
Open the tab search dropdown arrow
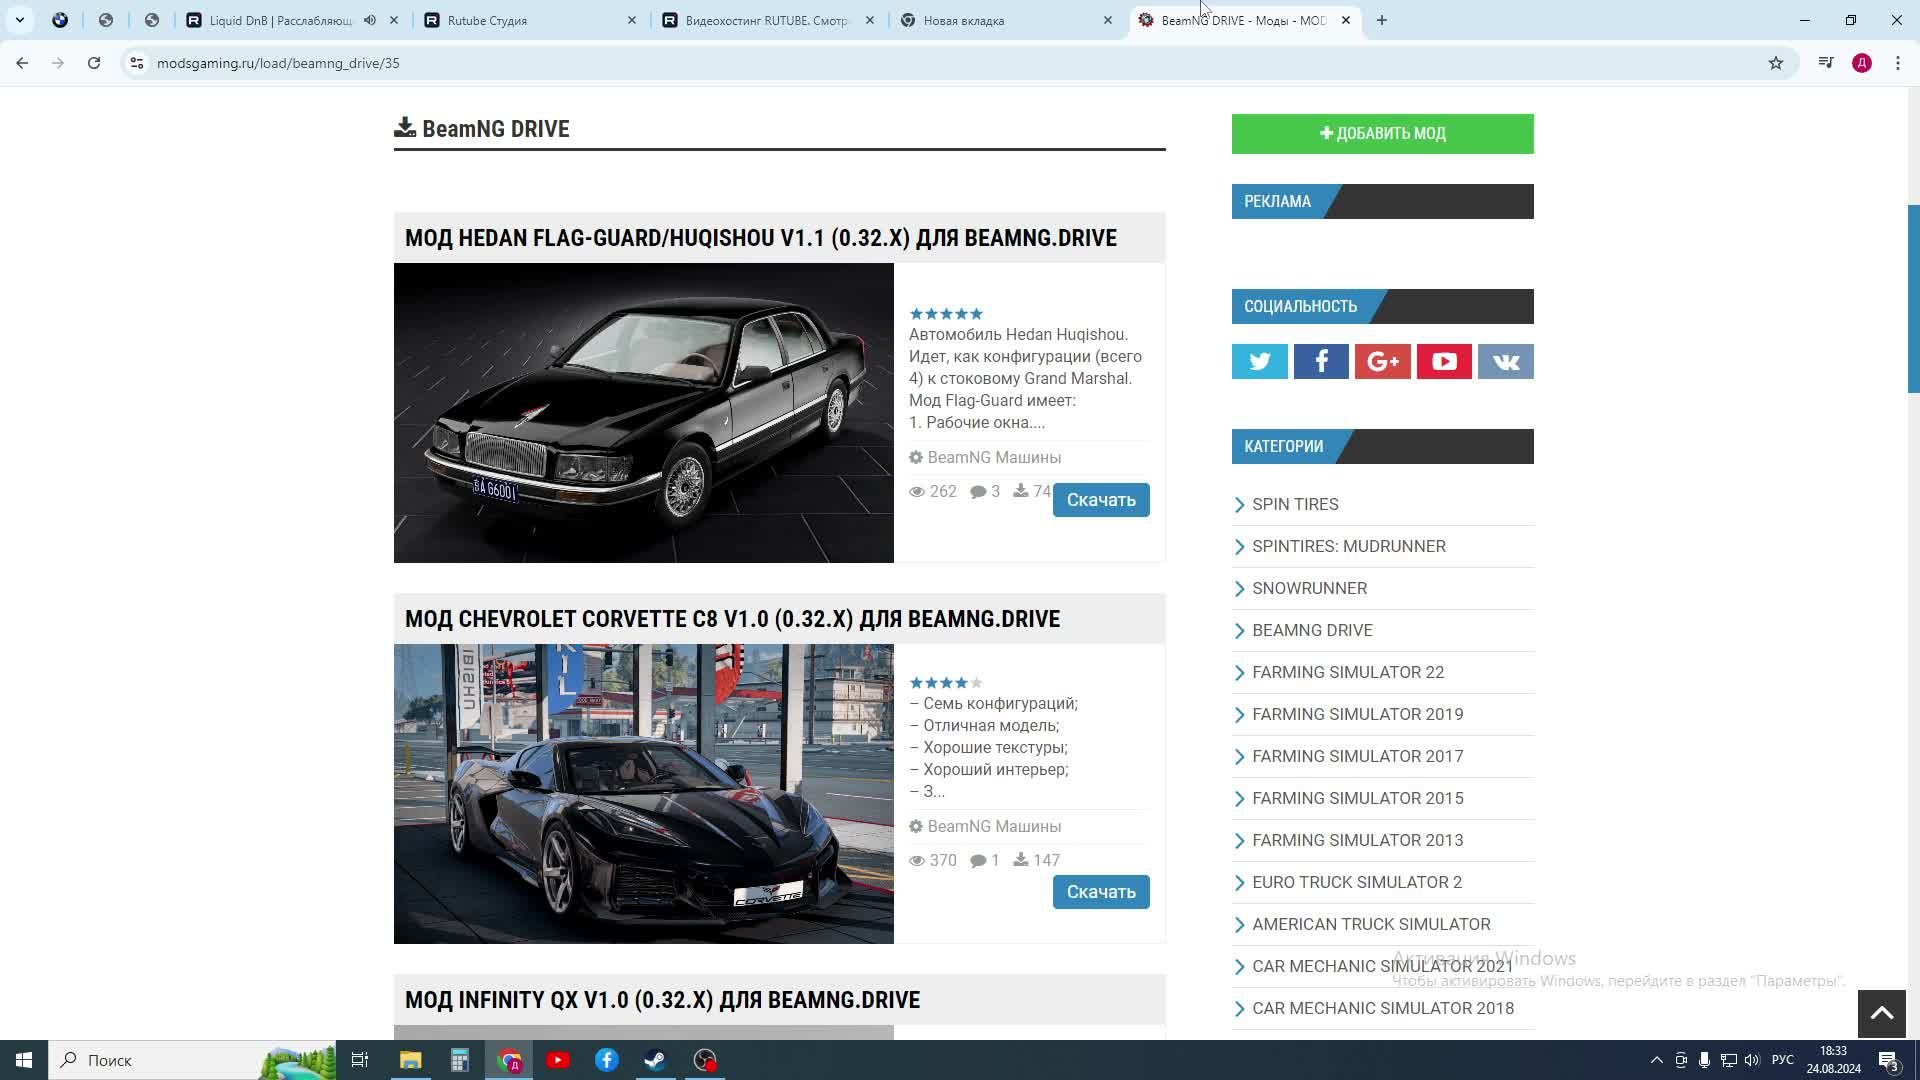pos(19,20)
